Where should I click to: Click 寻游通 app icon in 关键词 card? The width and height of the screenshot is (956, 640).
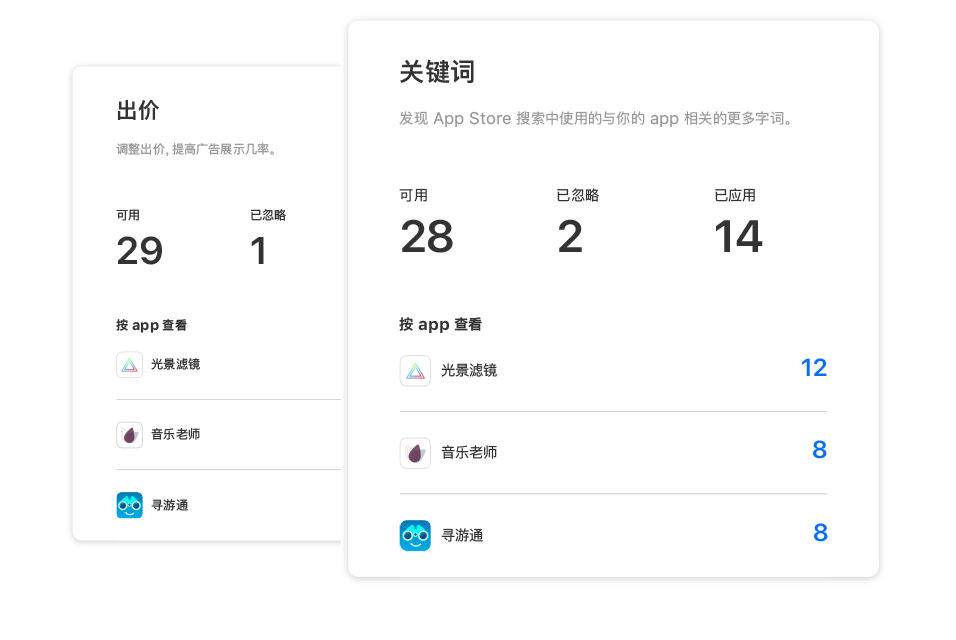415,535
